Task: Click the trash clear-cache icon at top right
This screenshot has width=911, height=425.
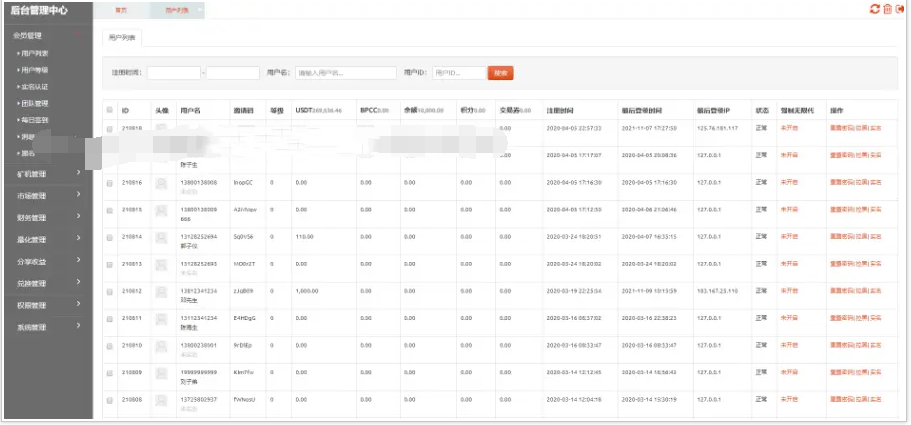Action: (x=887, y=9)
